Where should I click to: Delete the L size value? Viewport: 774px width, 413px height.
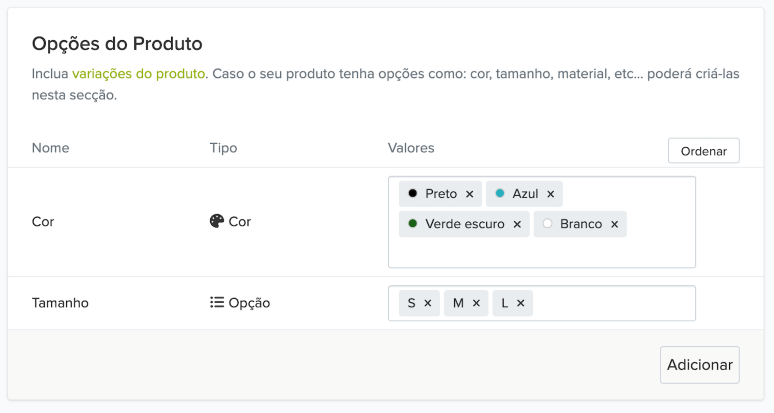coord(520,303)
